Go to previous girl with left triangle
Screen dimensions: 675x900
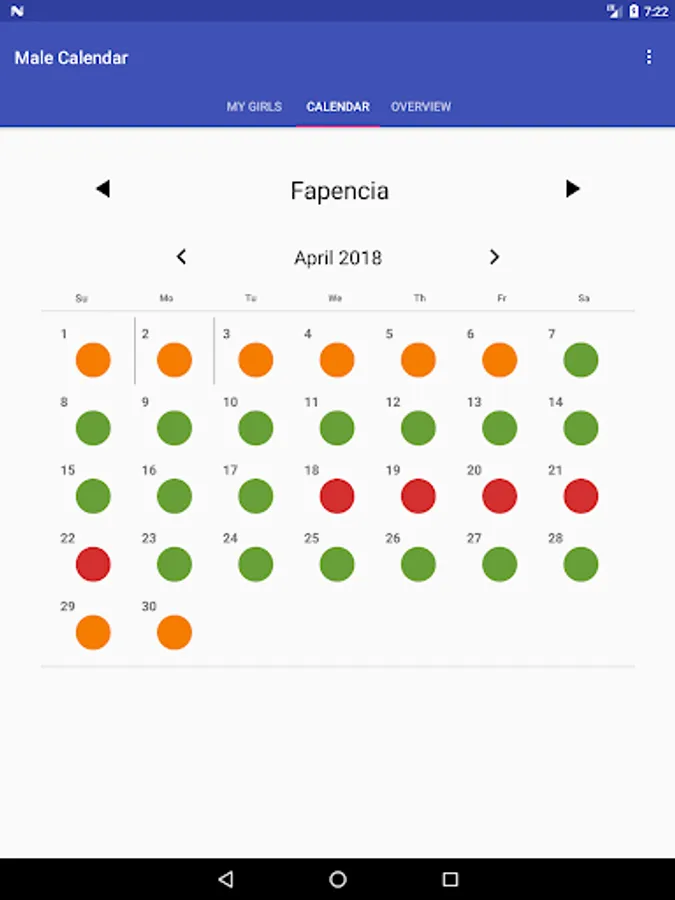pyautogui.click(x=103, y=189)
